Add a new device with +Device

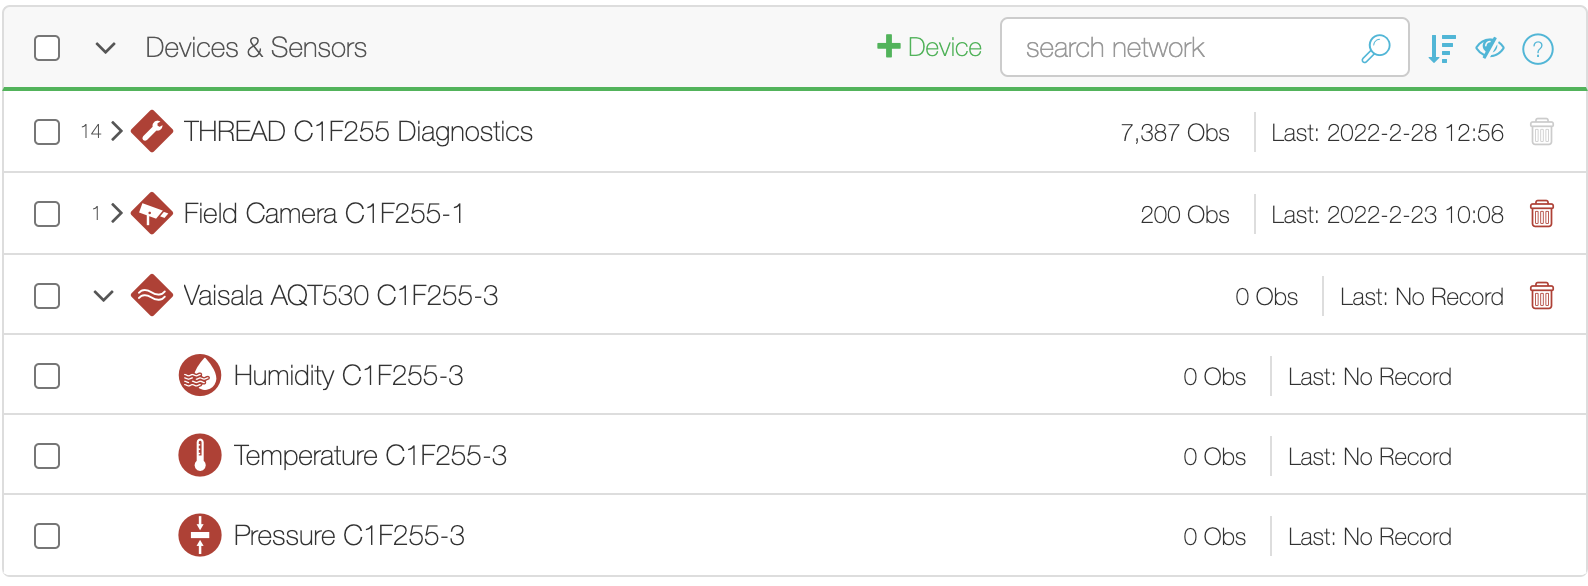point(929,47)
